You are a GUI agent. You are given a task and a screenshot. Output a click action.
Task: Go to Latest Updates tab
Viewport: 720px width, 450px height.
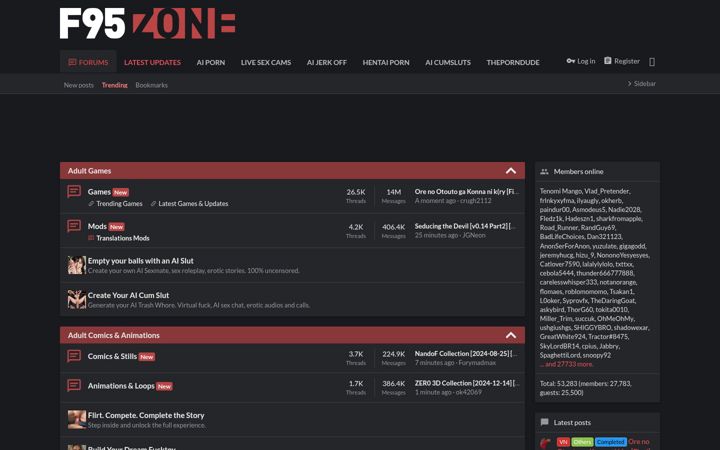coord(152,62)
